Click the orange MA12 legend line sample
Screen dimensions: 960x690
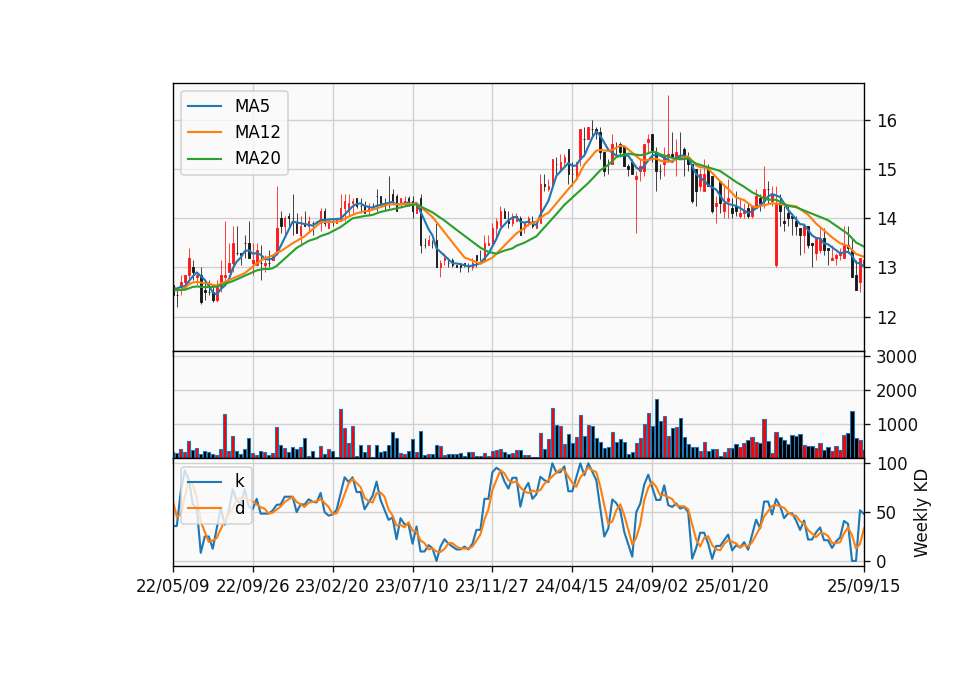[204, 132]
